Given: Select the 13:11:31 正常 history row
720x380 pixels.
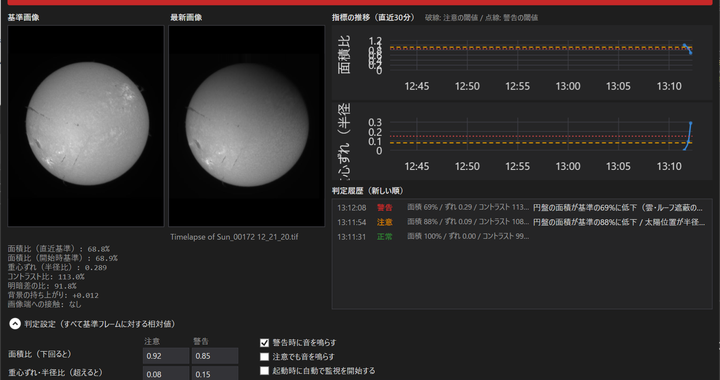Looking at the screenshot, I should 522,236.
